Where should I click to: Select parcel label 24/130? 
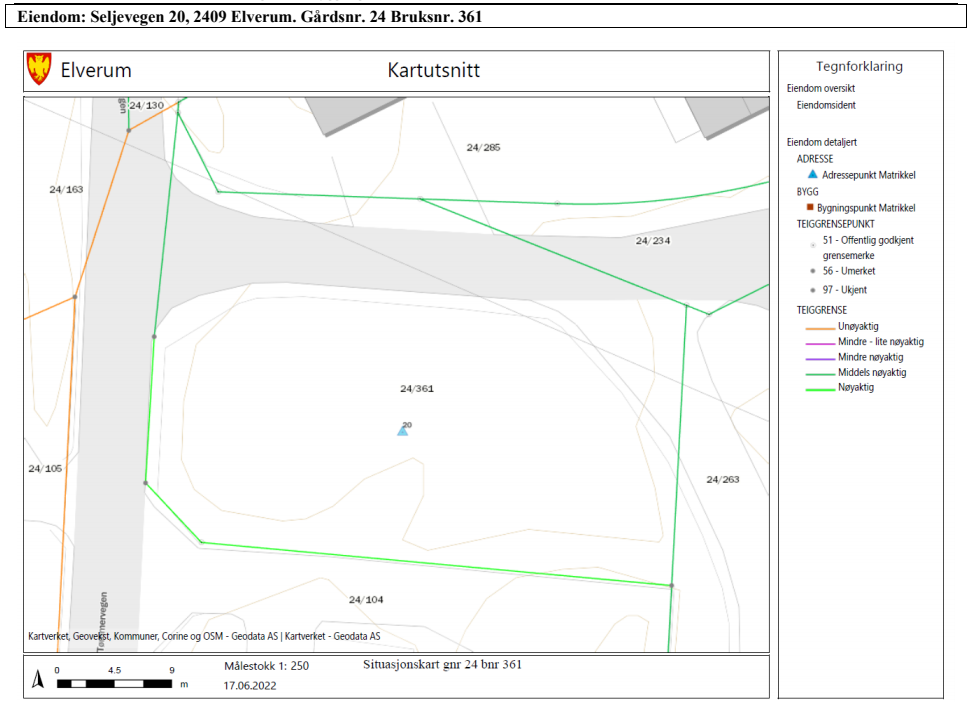point(147,105)
